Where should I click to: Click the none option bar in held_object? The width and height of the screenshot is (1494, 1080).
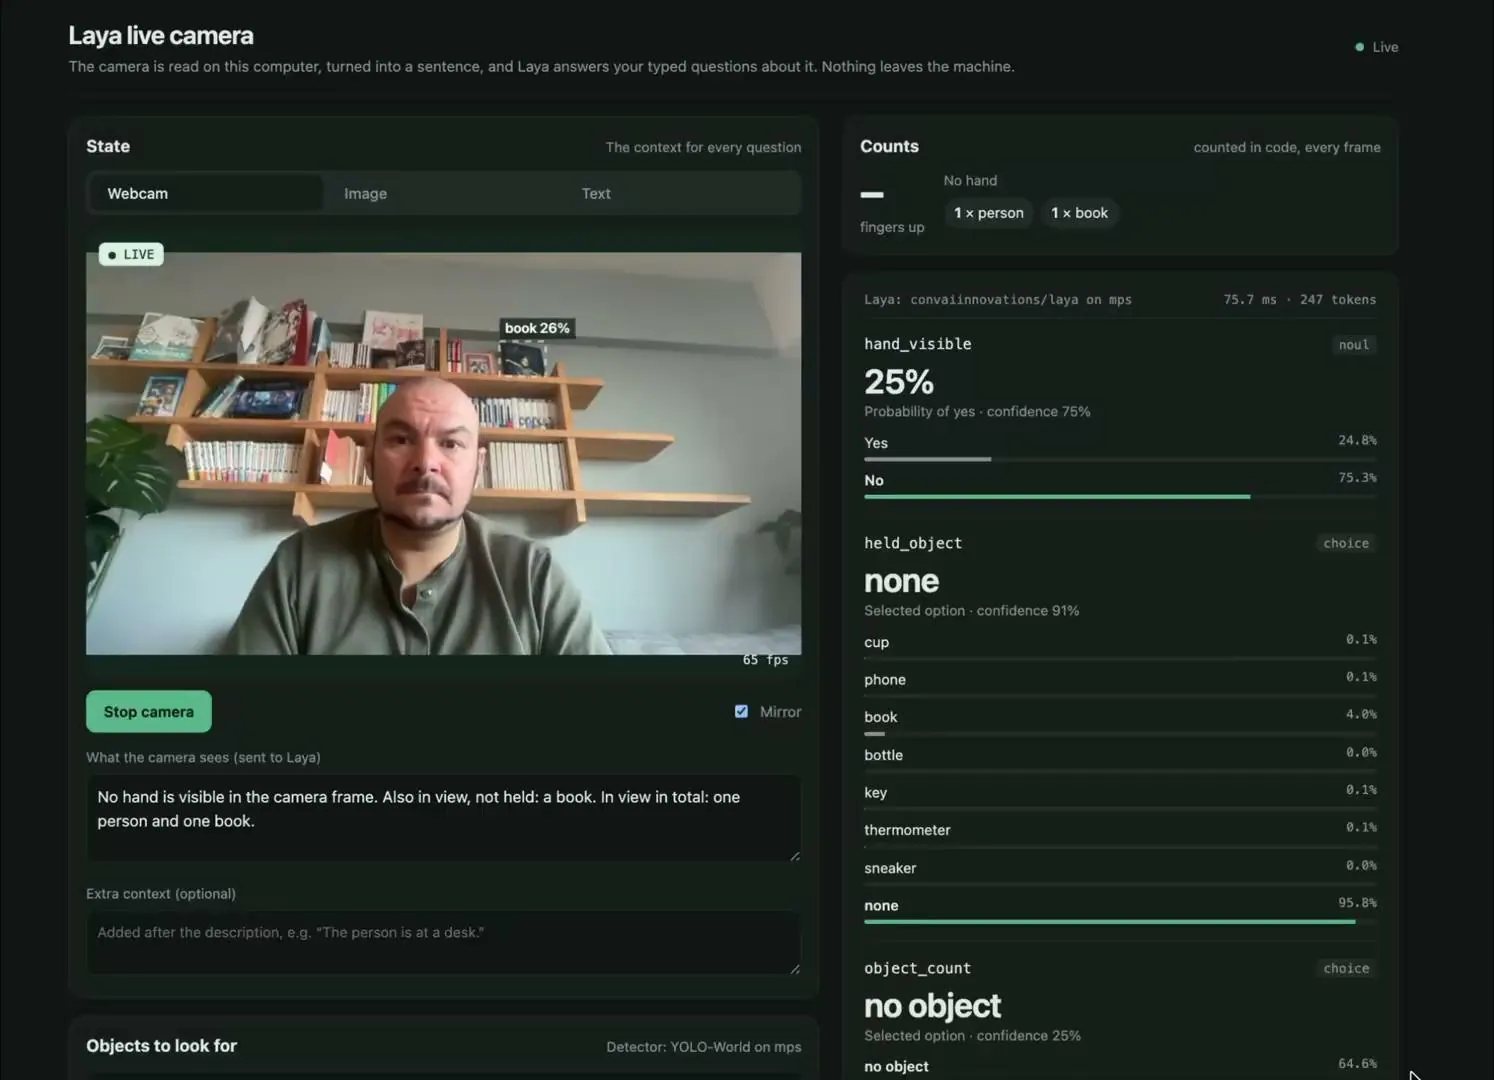point(1120,921)
